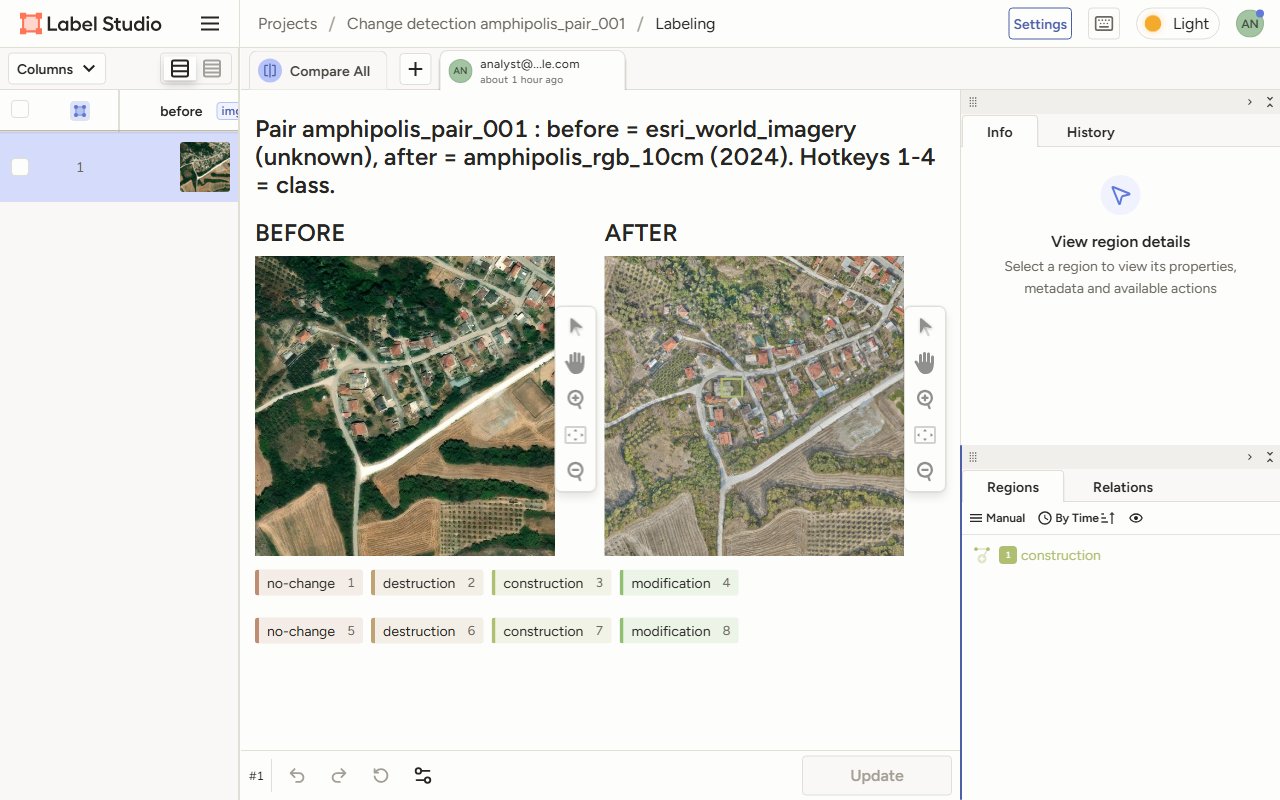This screenshot has height=800, width=1280.
Task: Change the Manual region grouping option
Action: click(x=998, y=518)
